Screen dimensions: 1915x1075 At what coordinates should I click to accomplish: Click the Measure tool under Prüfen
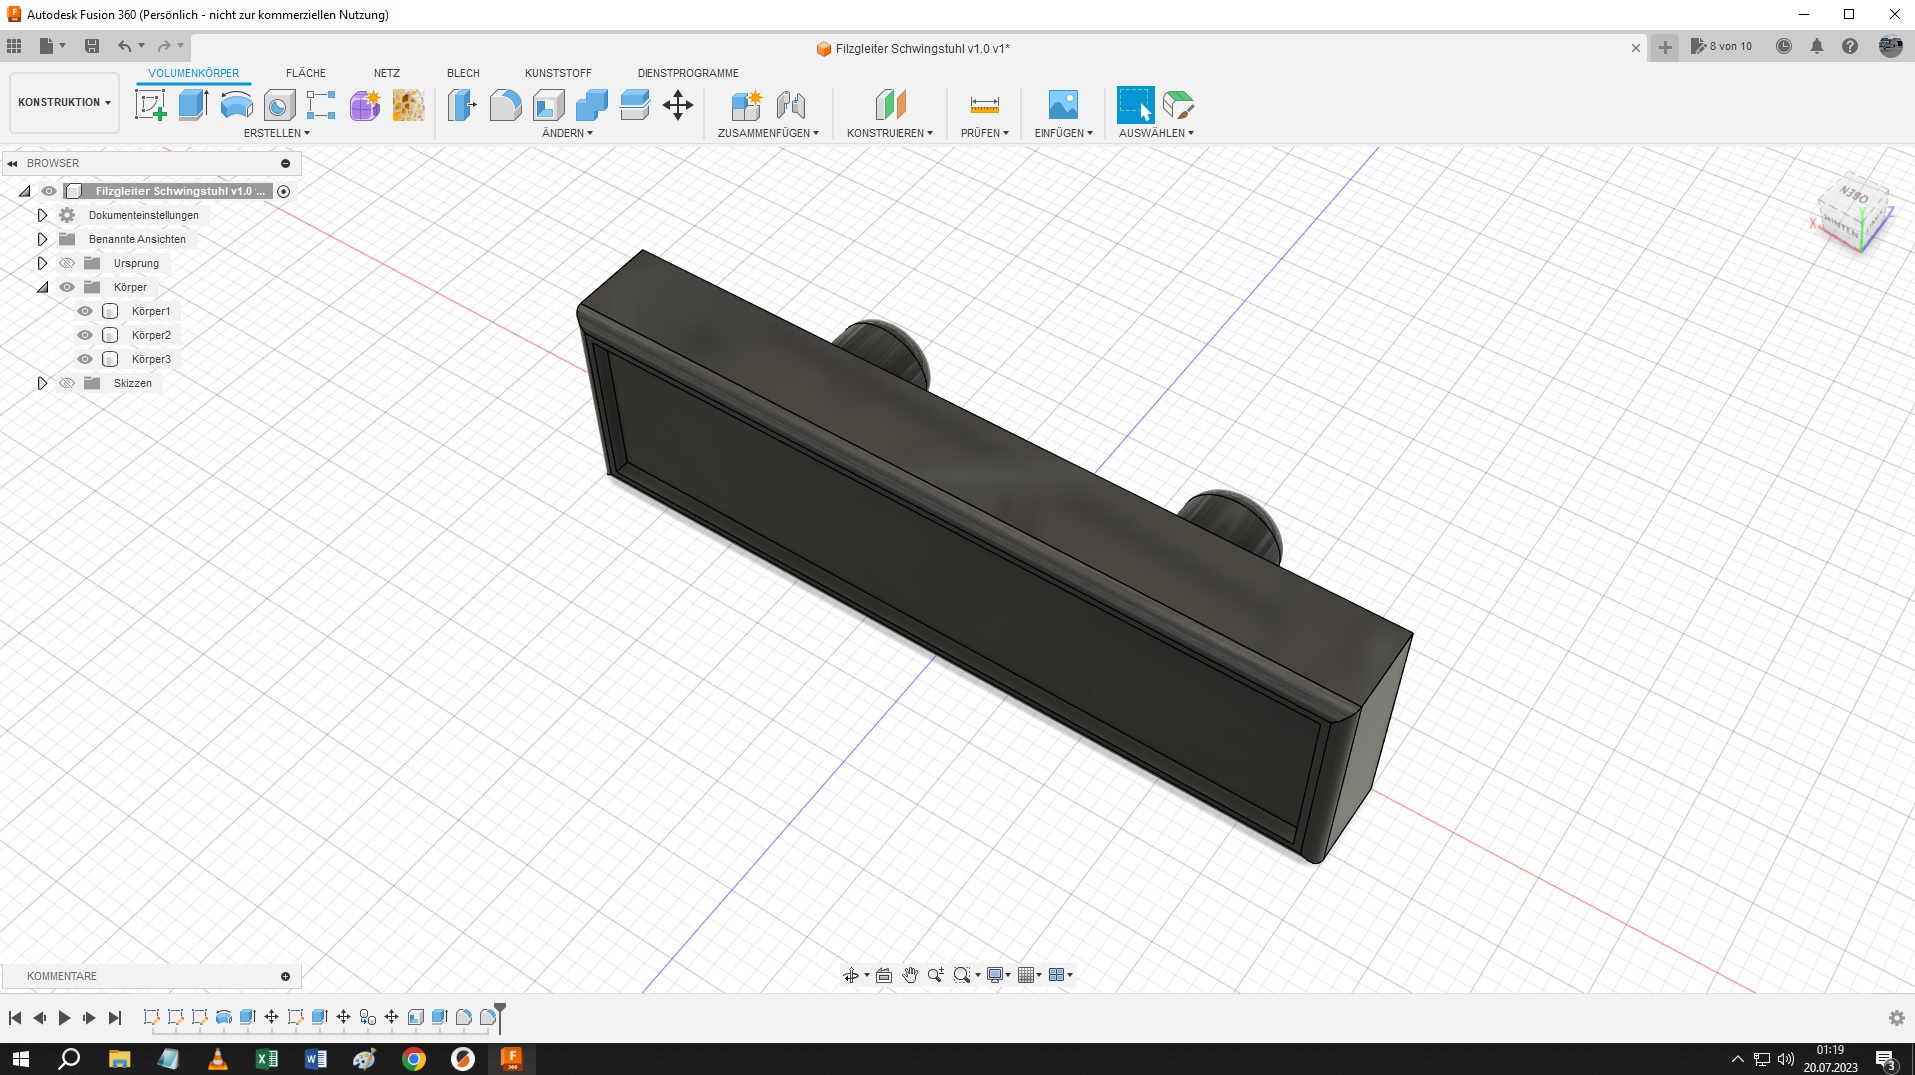click(x=984, y=105)
